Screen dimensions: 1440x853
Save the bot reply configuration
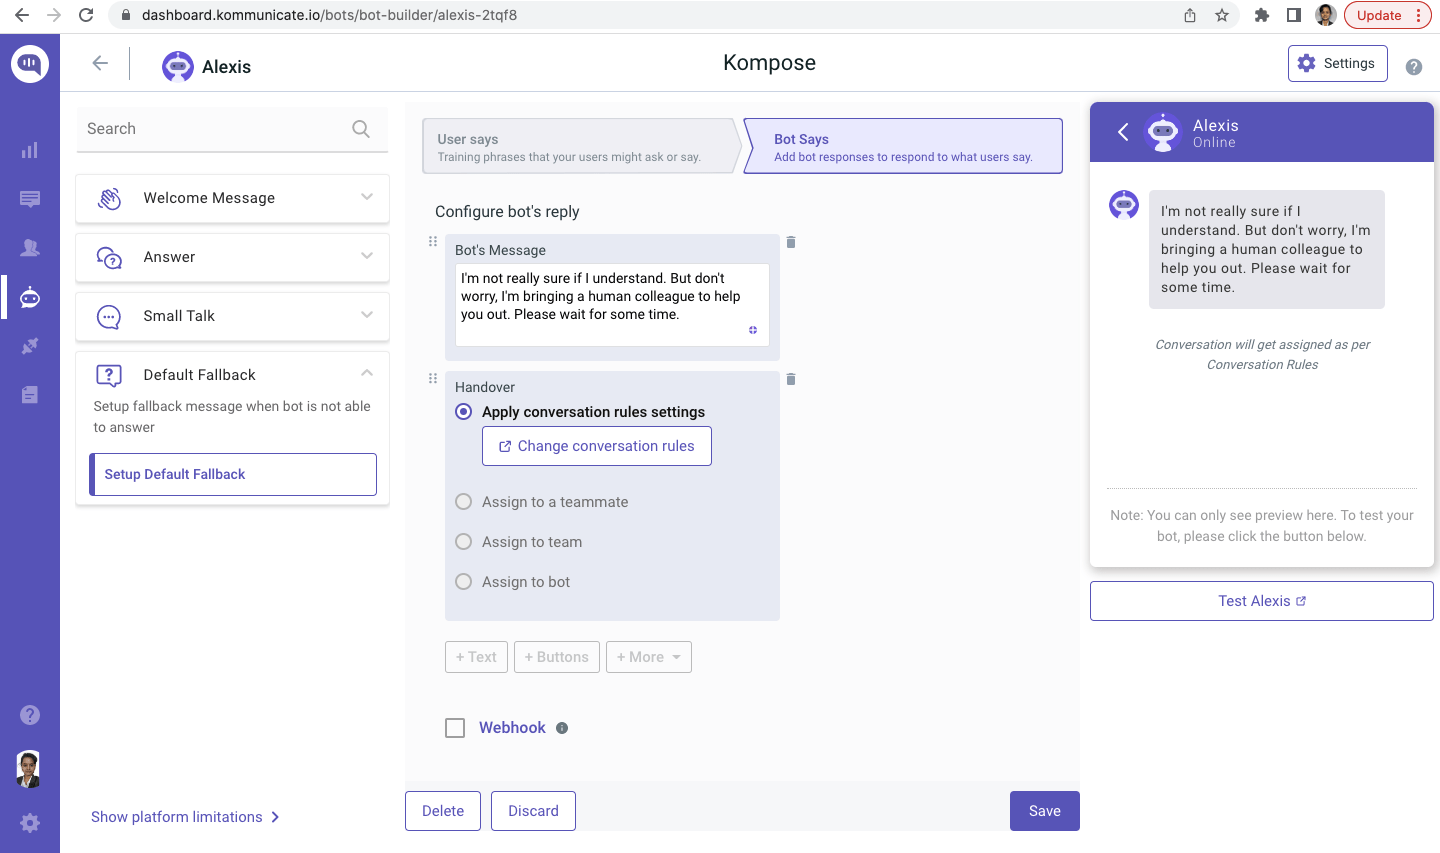pos(1045,811)
